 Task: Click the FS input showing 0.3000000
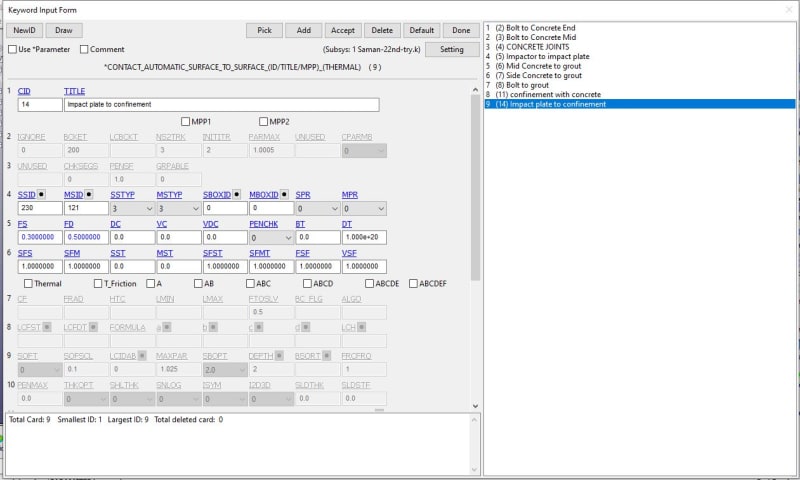pos(40,237)
